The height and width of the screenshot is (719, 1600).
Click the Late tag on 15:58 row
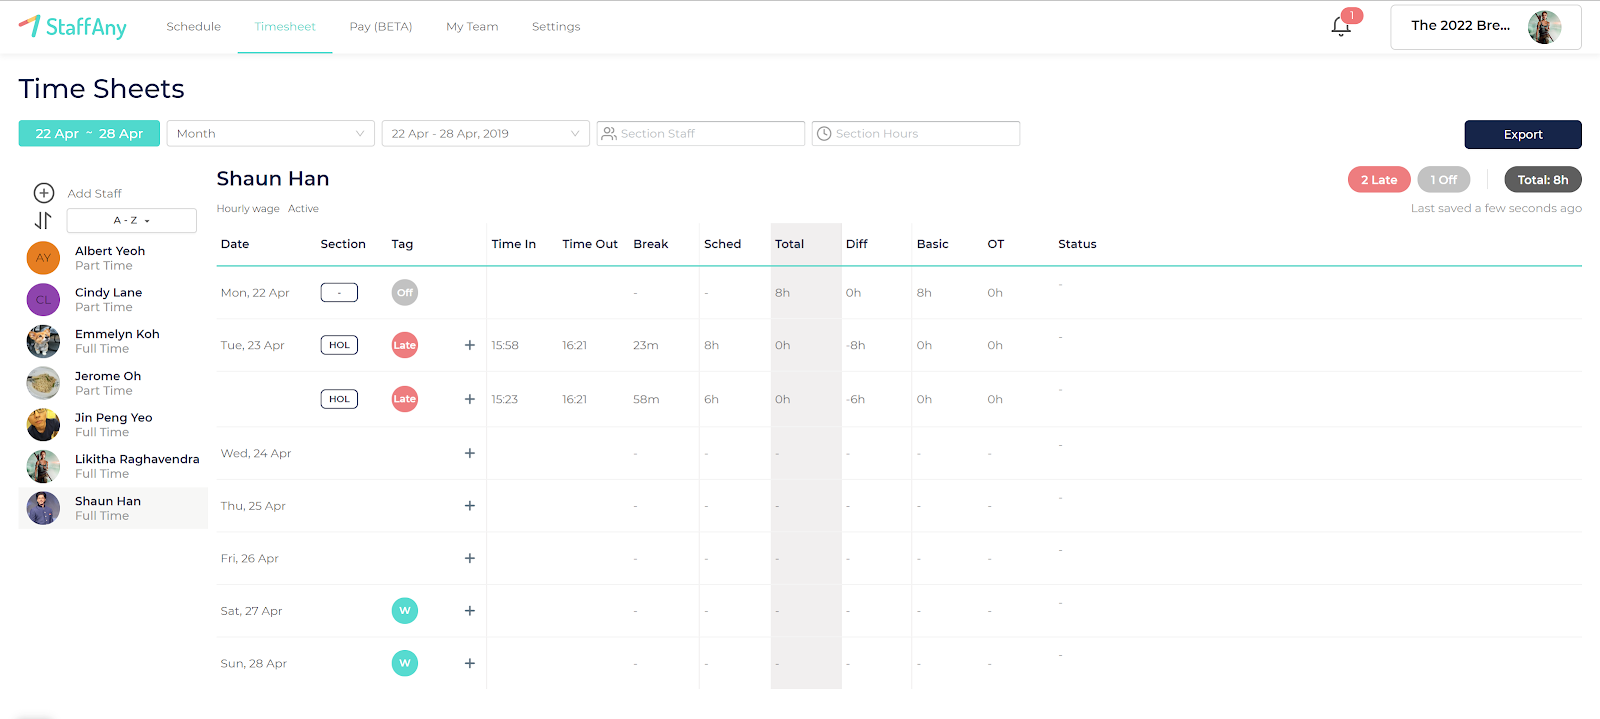(x=405, y=345)
